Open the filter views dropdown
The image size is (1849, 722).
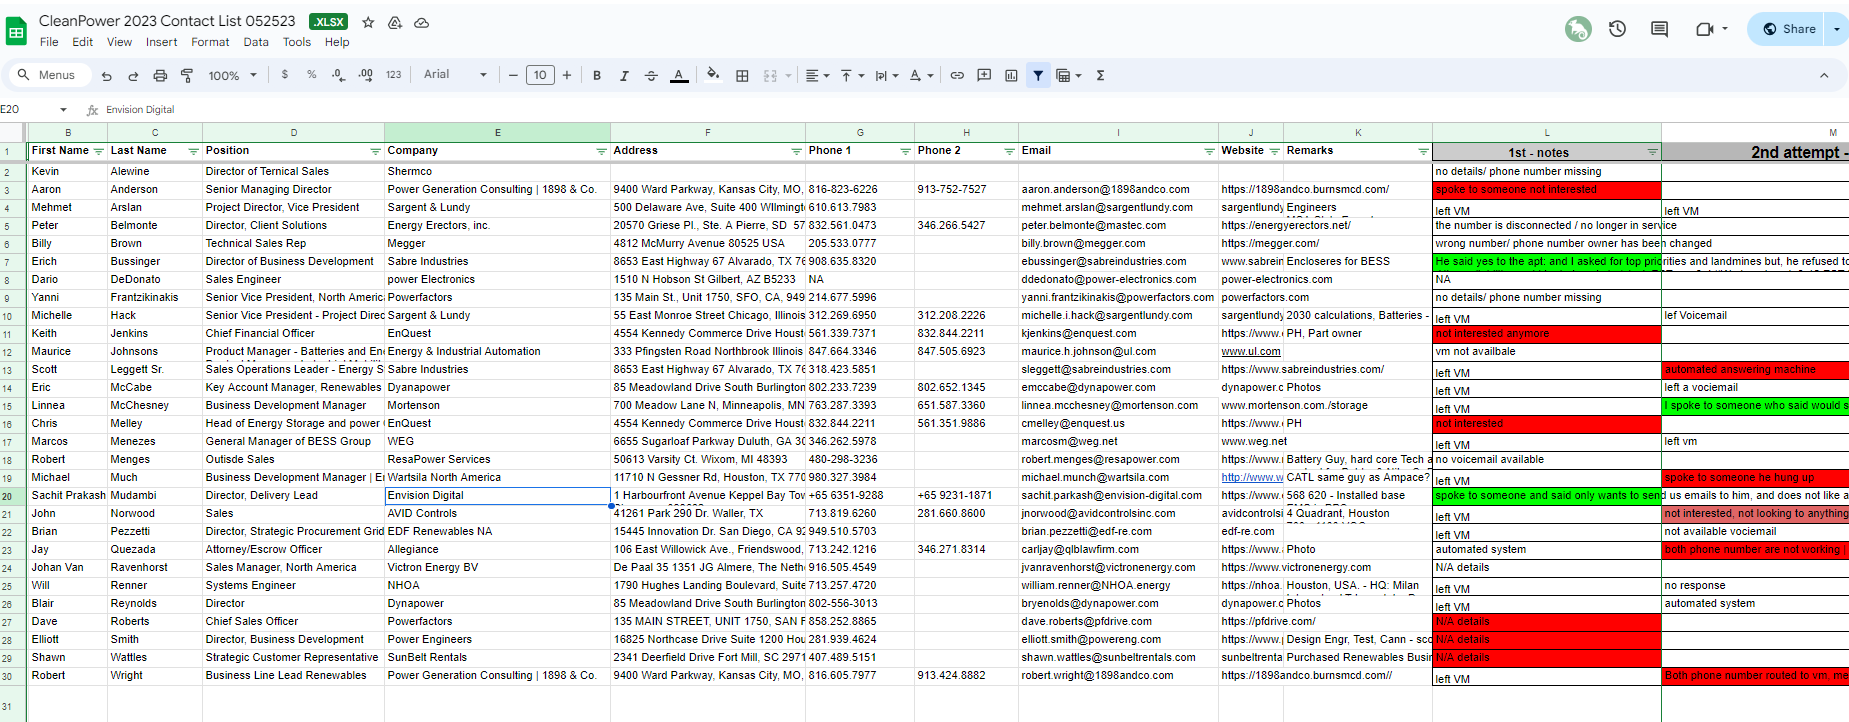[1069, 75]
